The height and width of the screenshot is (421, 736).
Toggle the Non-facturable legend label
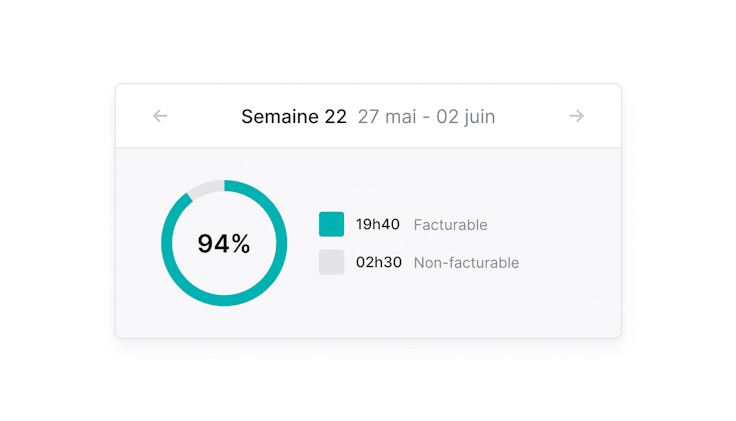pyautogui.click(x=466, y=263)
